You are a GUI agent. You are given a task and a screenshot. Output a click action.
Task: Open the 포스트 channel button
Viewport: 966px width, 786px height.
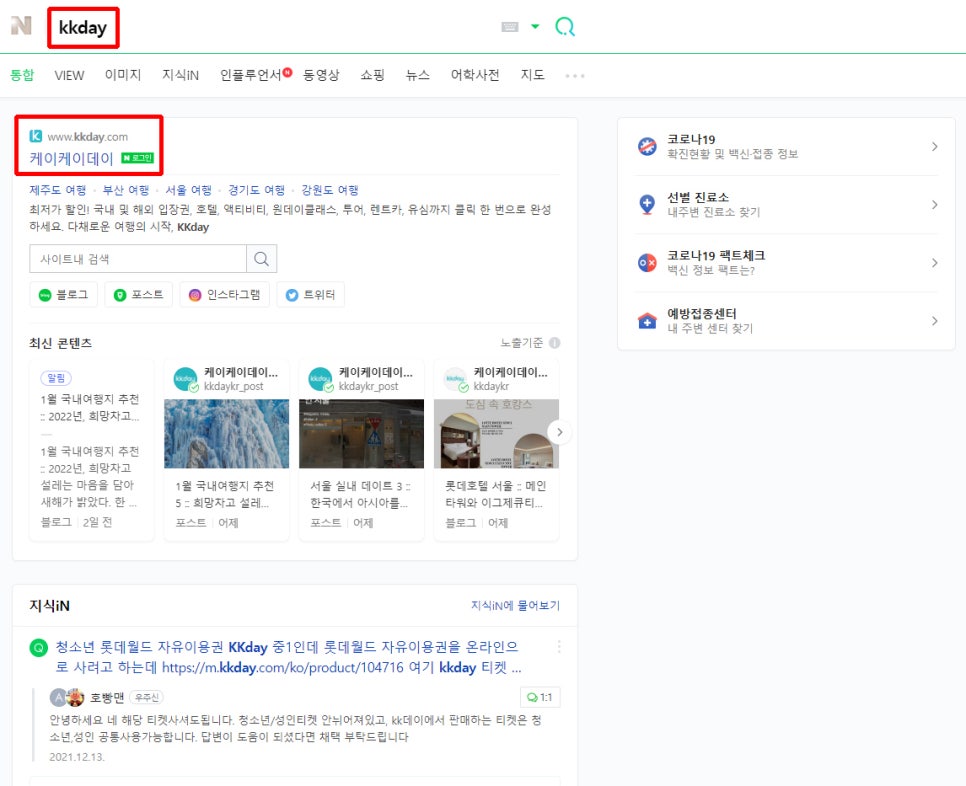coord(139,295)
